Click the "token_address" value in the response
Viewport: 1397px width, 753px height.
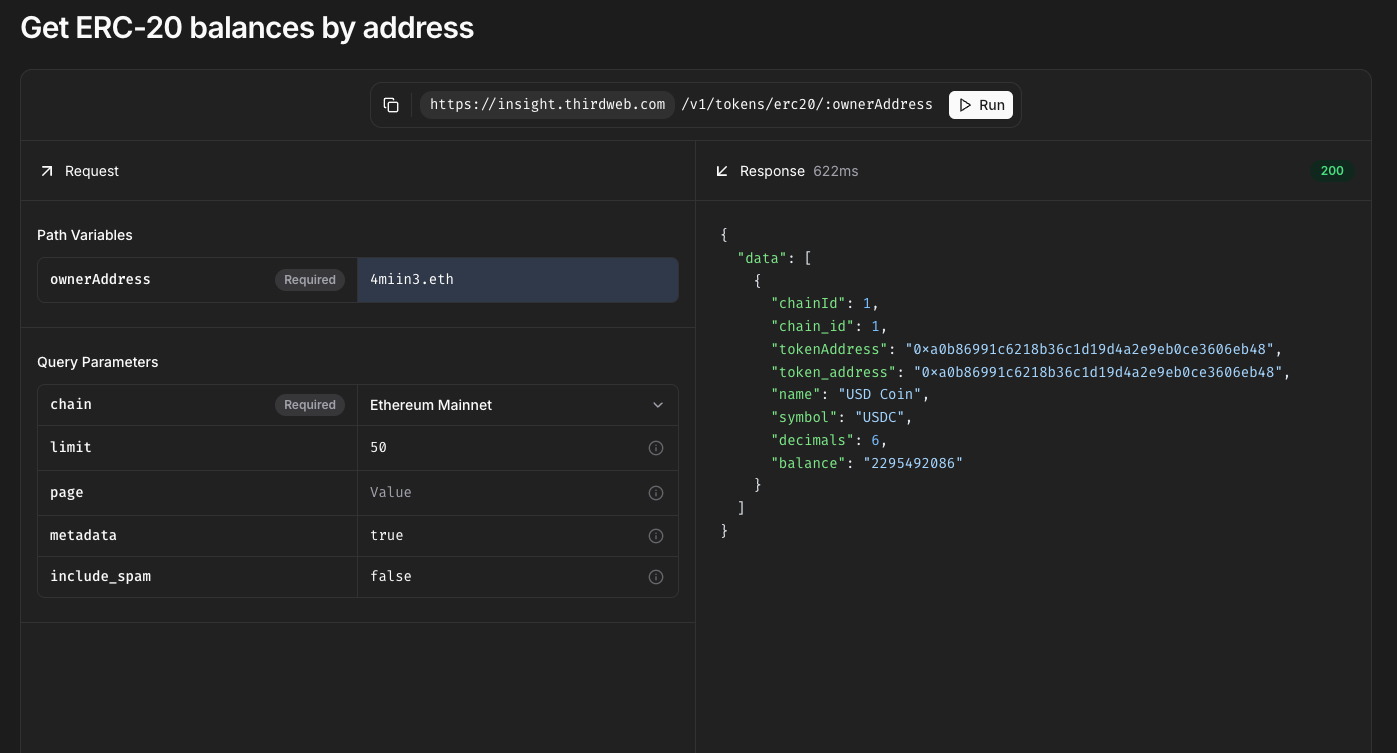coord(1098,372)
